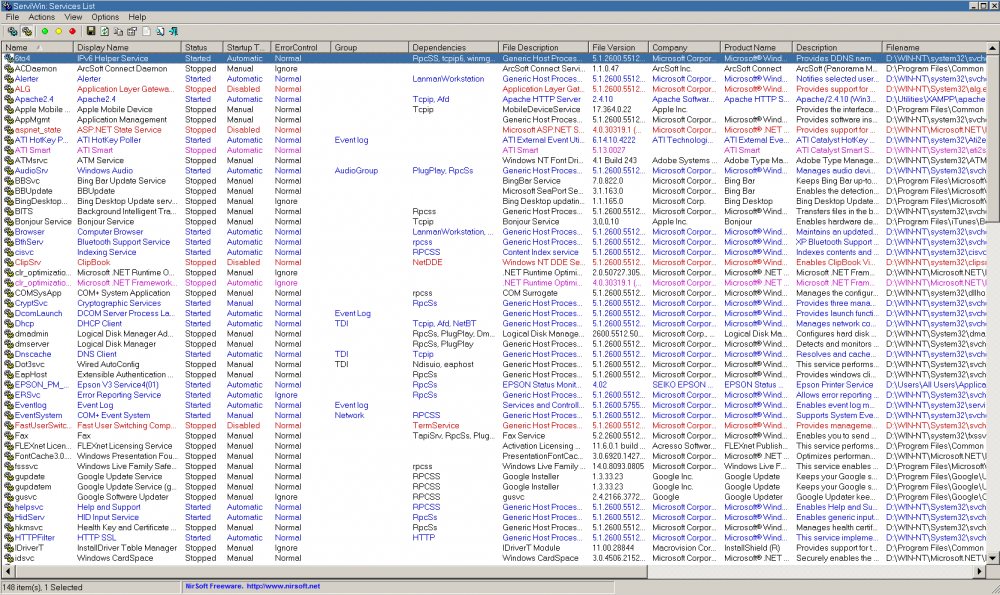The width and height of the screenshot is (1000, 595).
Task: Click the Save floppy disk icon
Action: 91,31
